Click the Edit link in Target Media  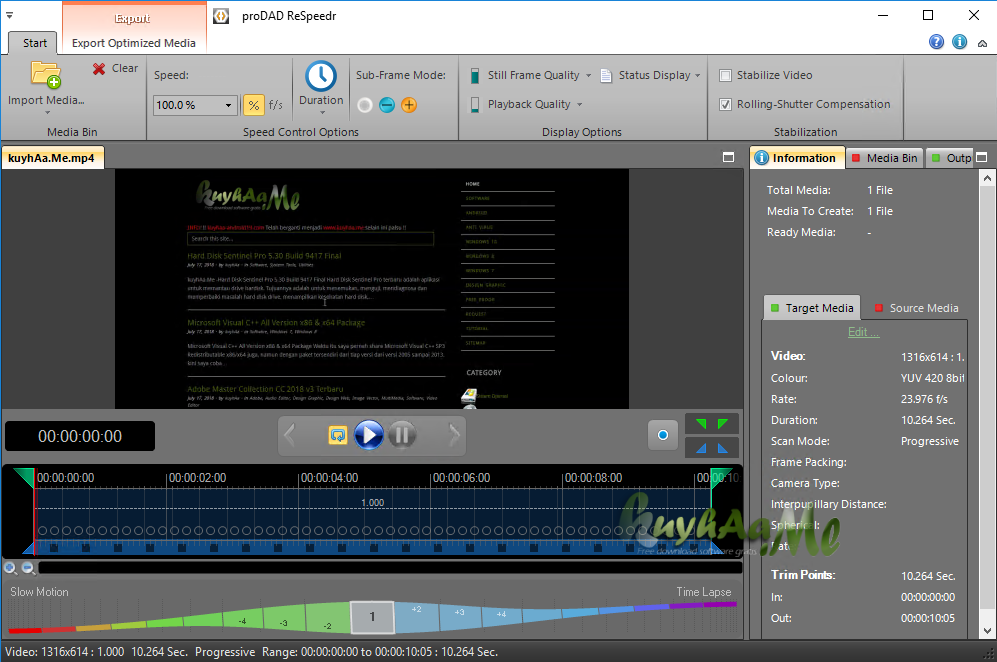click(x=863, y=332)
